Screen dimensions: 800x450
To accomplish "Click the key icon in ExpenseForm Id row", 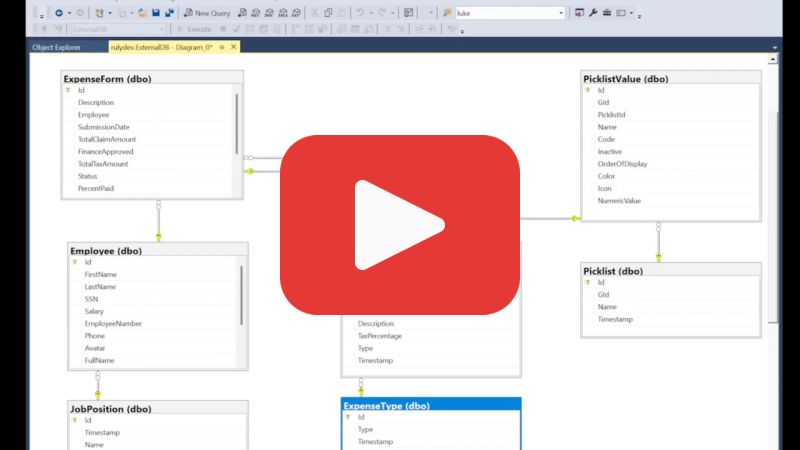I will pos(68,90).
